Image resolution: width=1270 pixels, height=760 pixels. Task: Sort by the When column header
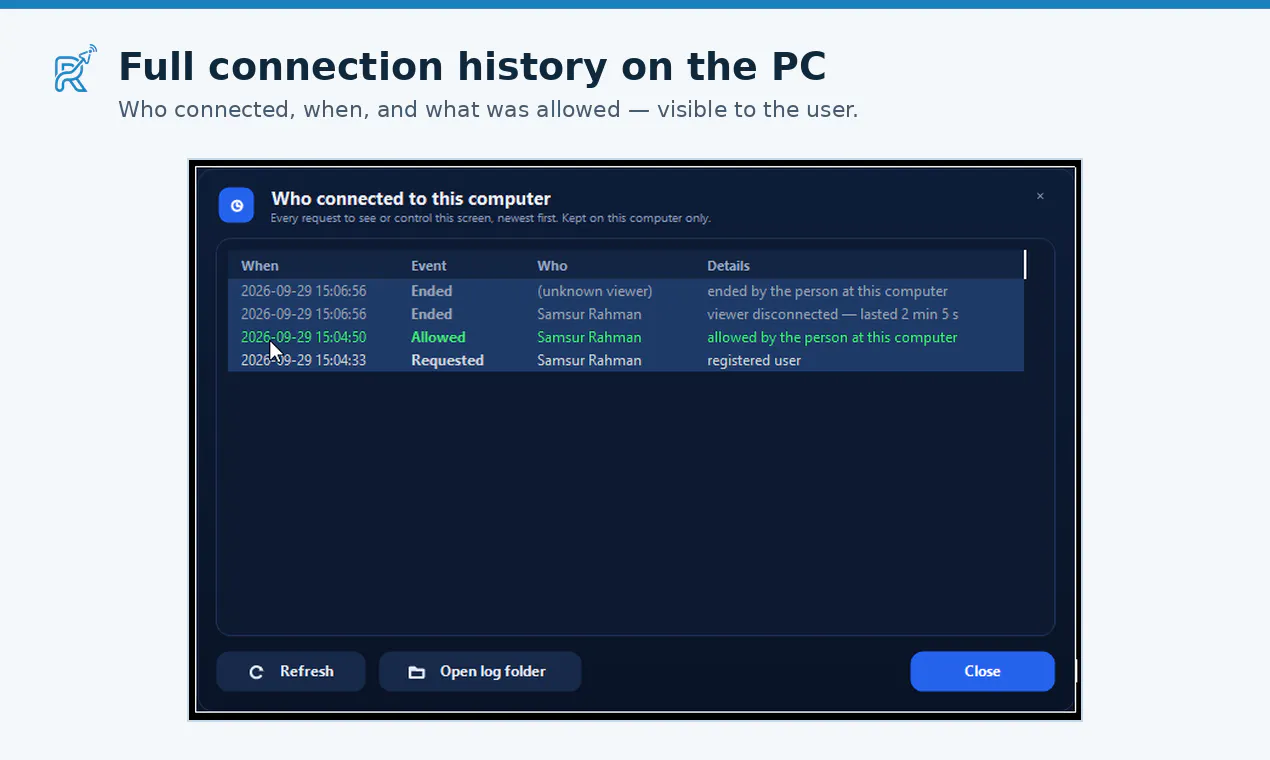260,266
